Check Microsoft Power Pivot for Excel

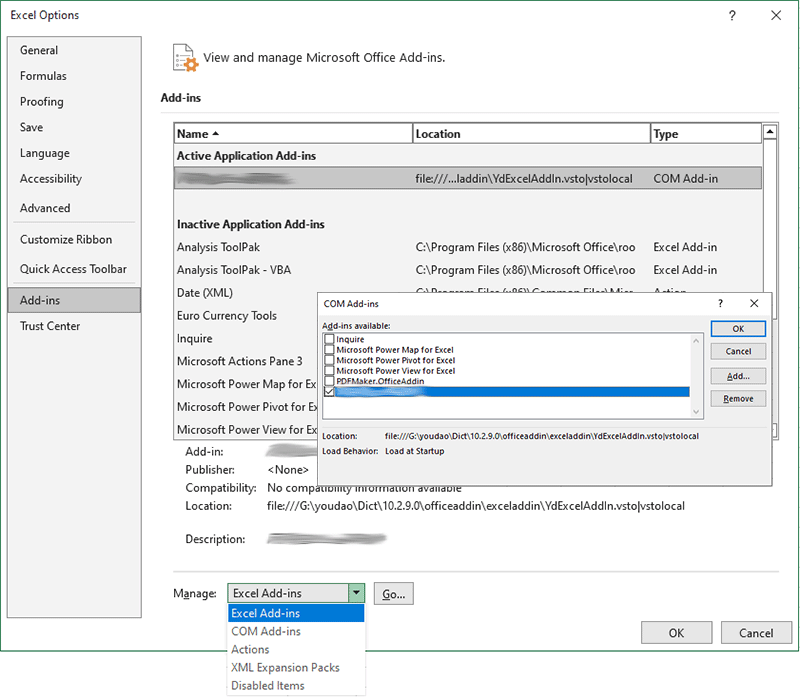[329, 360]
